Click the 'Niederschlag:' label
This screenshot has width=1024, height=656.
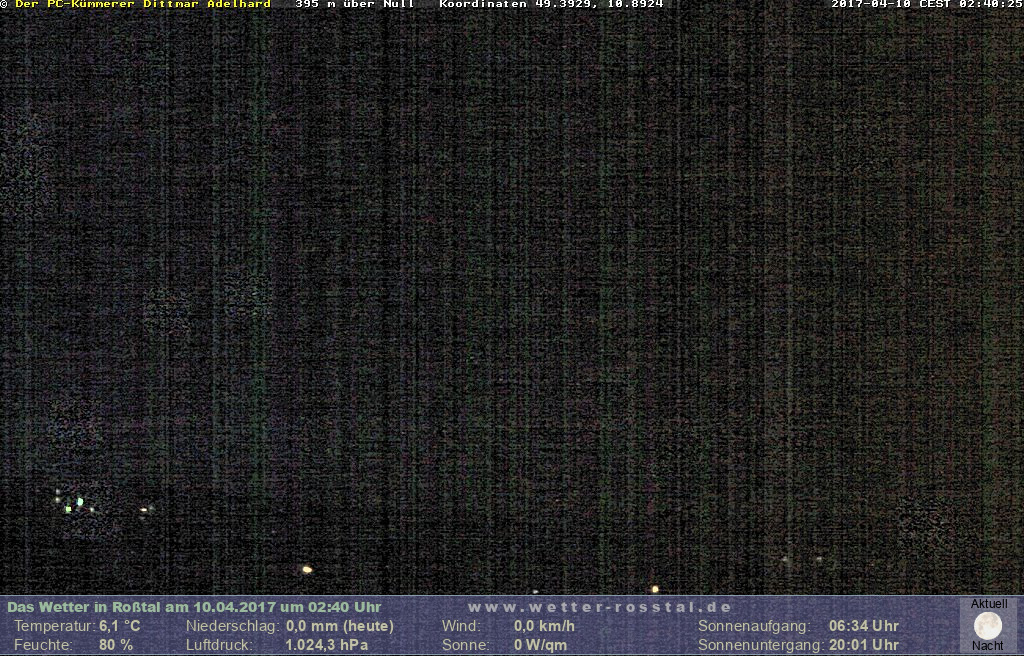(233, 626)
